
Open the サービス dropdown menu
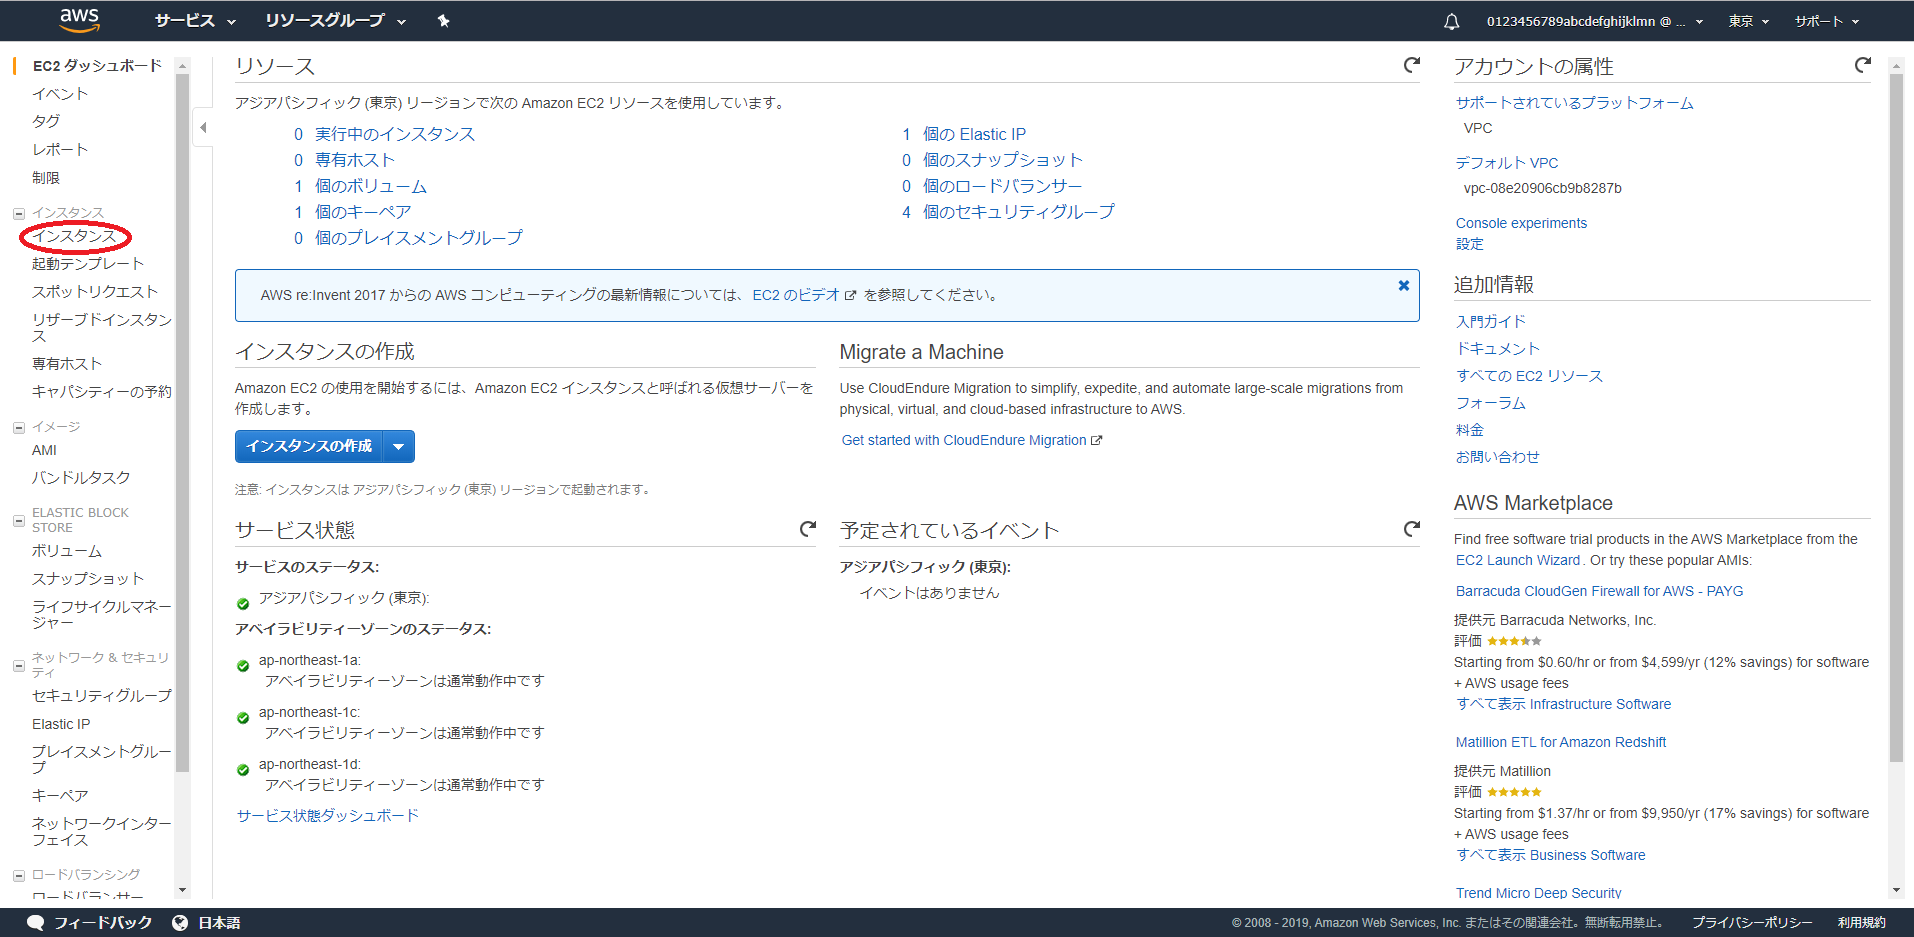tap(195, 21)
